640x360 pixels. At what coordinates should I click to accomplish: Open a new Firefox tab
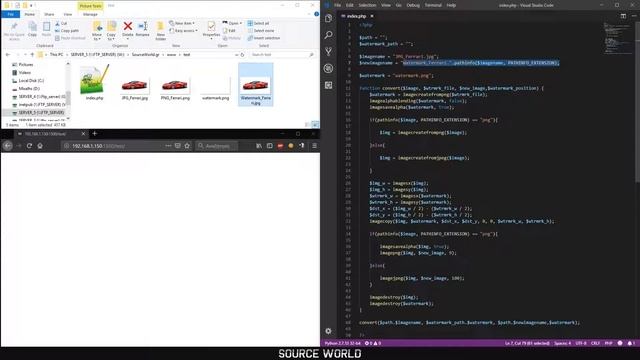pyautogui.click(x=95, y=133)
